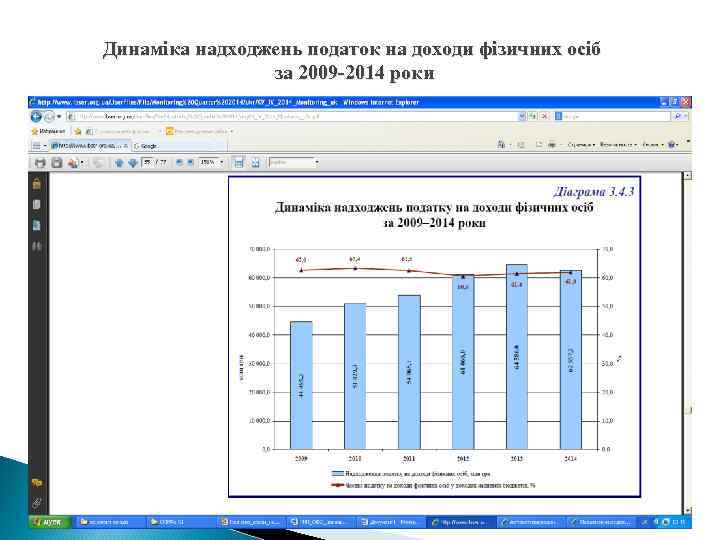Click the PDF share/email icon
720x540 pixels.
73,163
